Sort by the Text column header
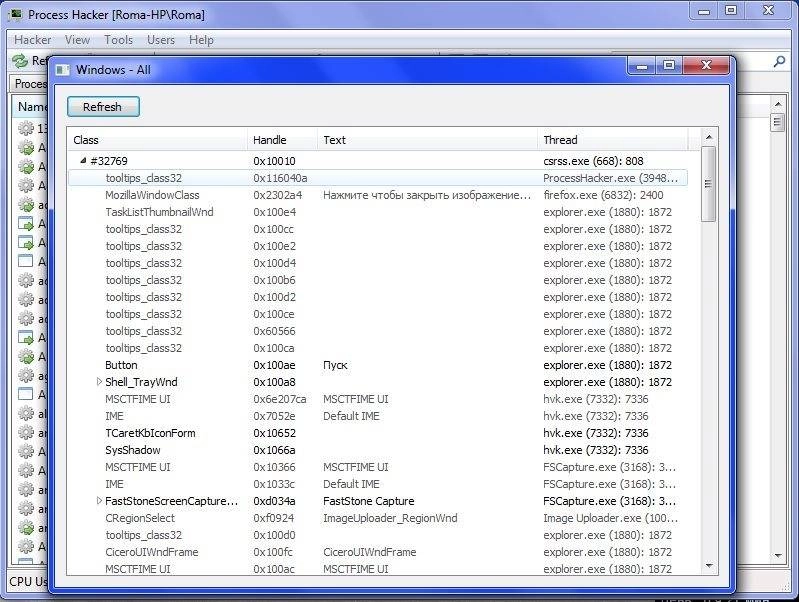 click(428, 140)
